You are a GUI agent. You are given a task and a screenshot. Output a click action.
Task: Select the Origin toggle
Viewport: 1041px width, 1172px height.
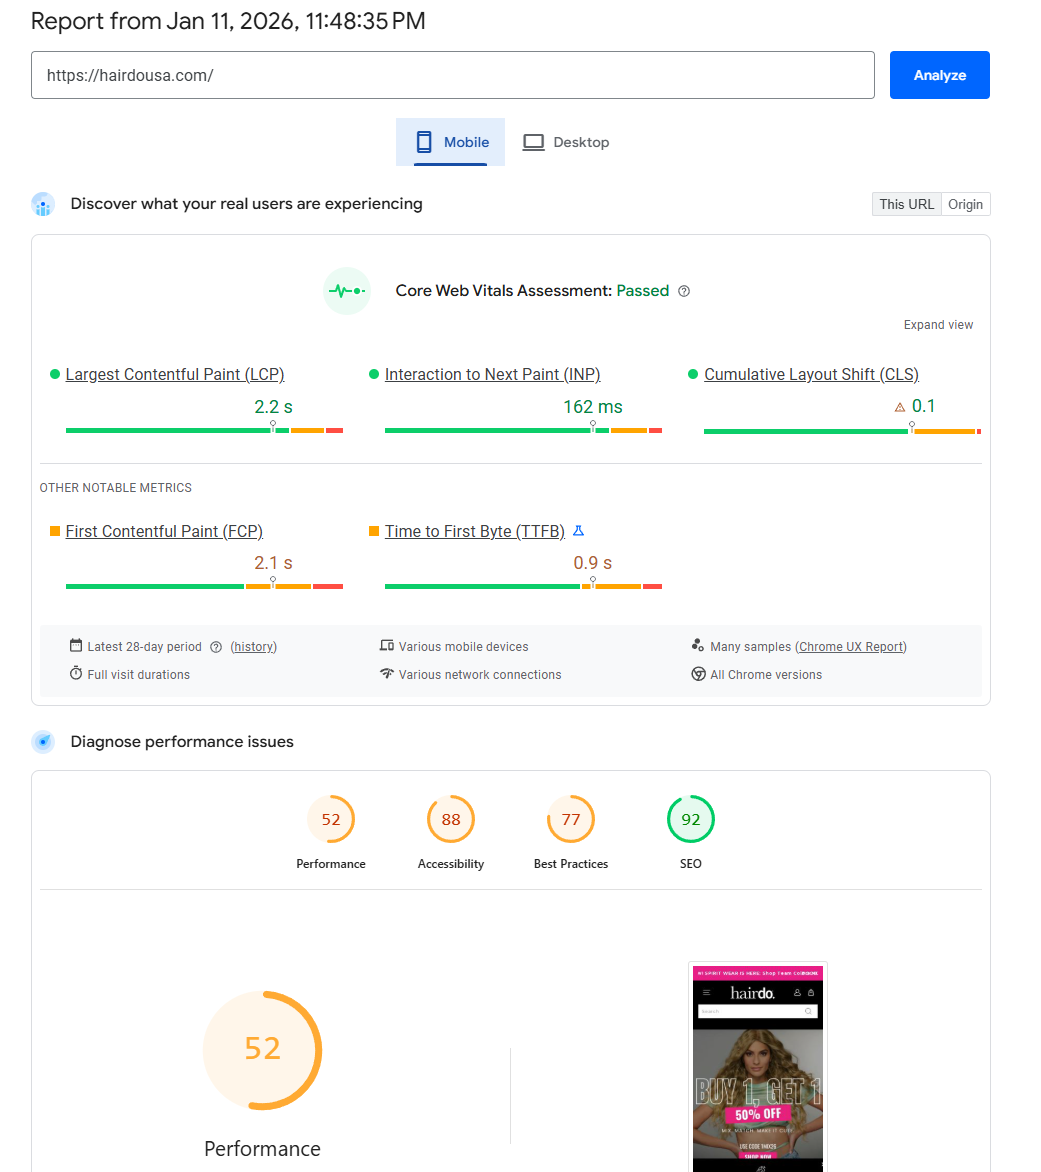pos(966,204)
